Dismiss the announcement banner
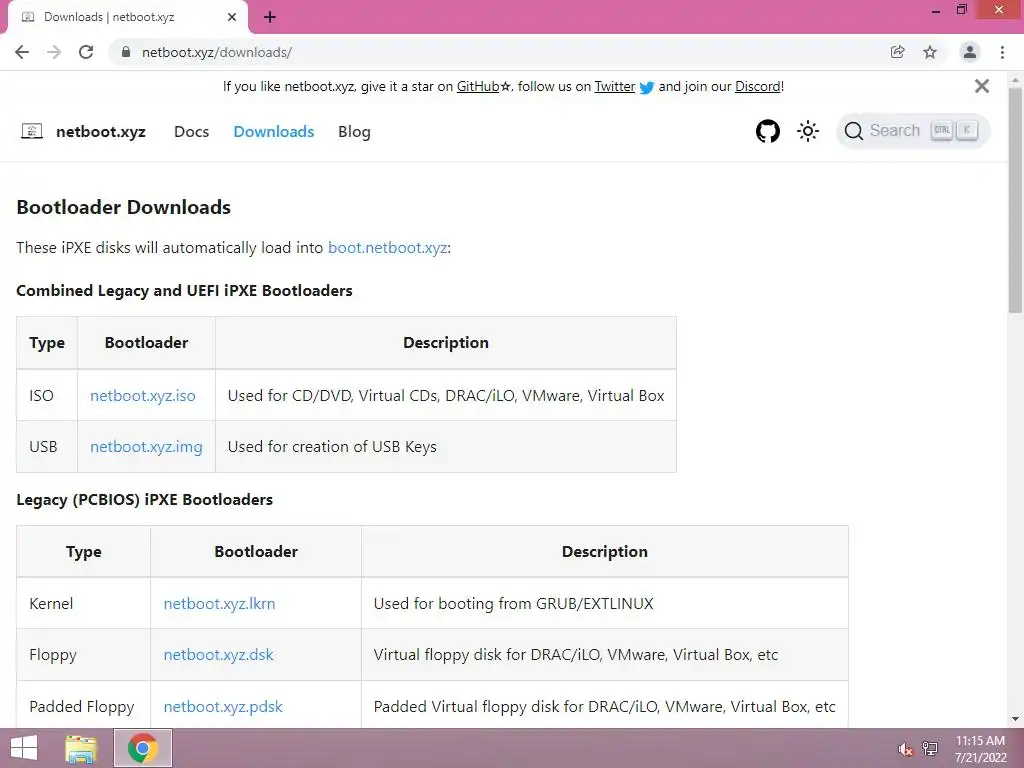1024x768 pixels. click(x=982, y=86)
